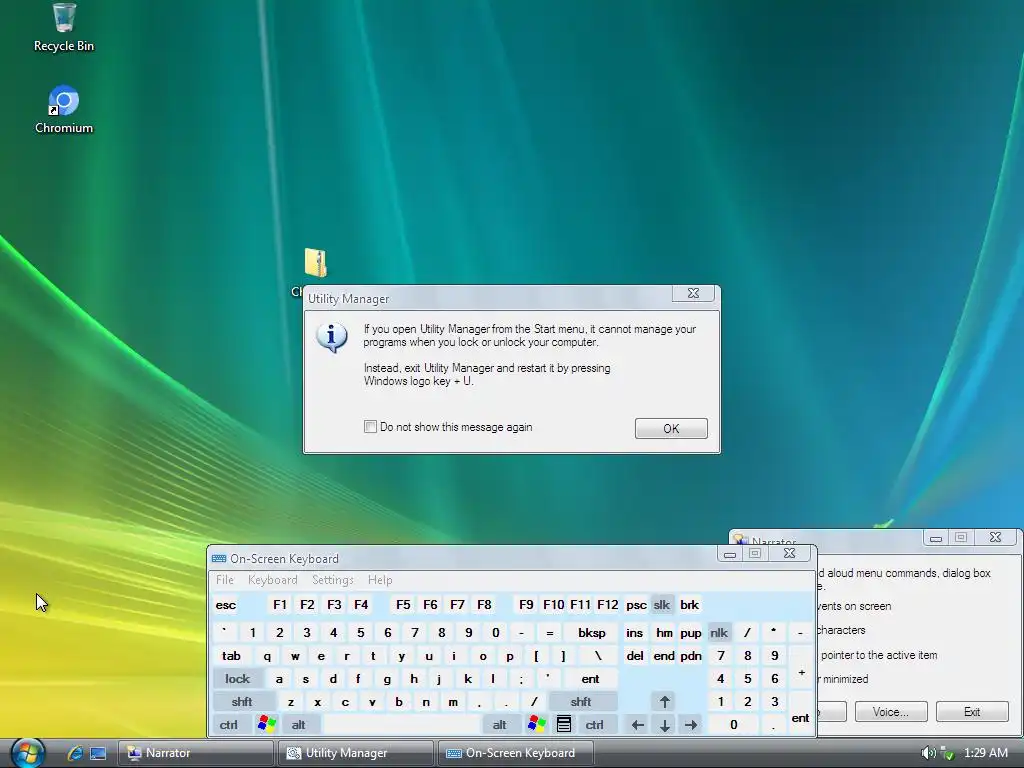Open the Keyboard menu

(x=272, y=580)
